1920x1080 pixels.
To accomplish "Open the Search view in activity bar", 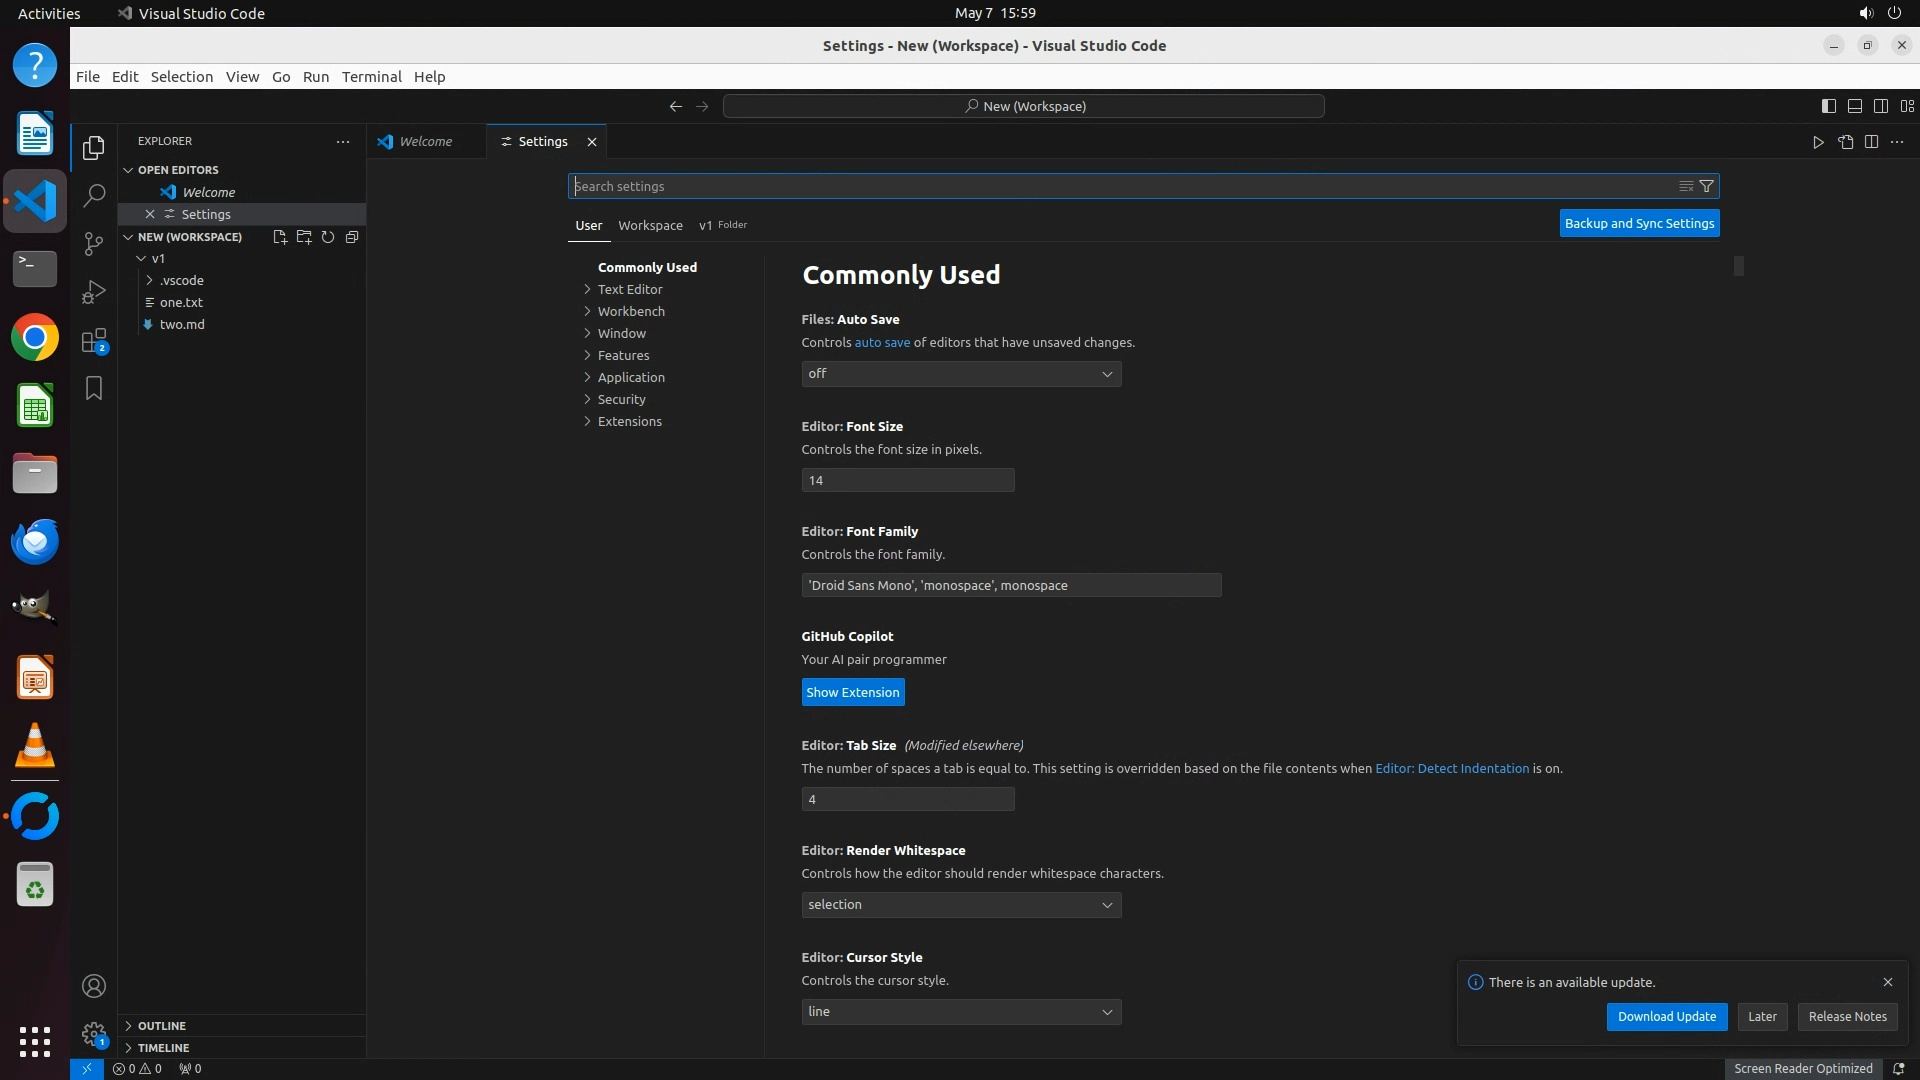I will click(93, 195).
